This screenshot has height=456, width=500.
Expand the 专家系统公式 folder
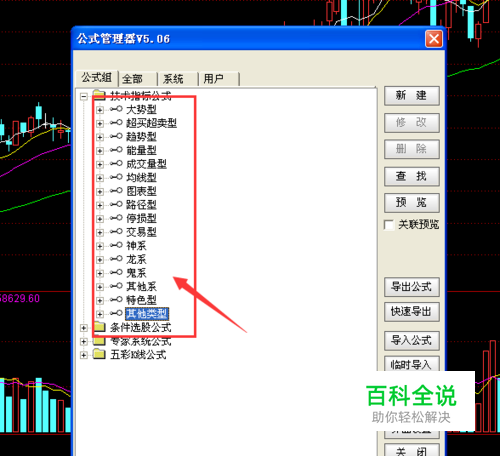(x=84, y=342)
